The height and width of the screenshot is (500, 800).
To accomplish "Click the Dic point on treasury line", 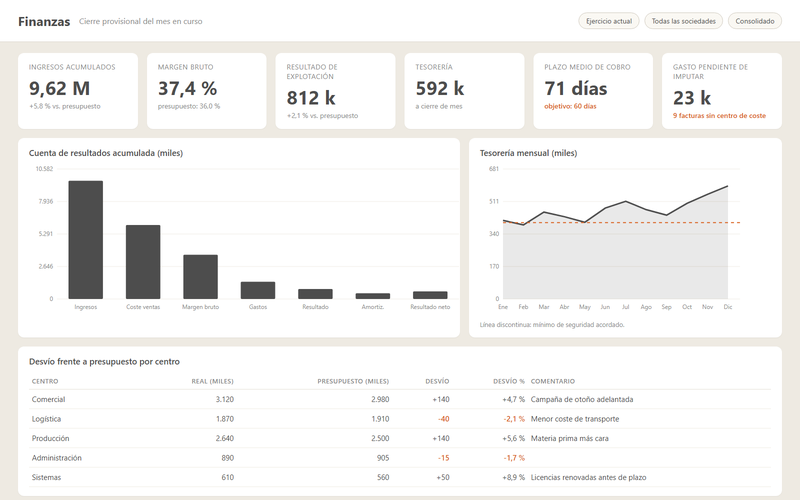I will click(728, 186).
